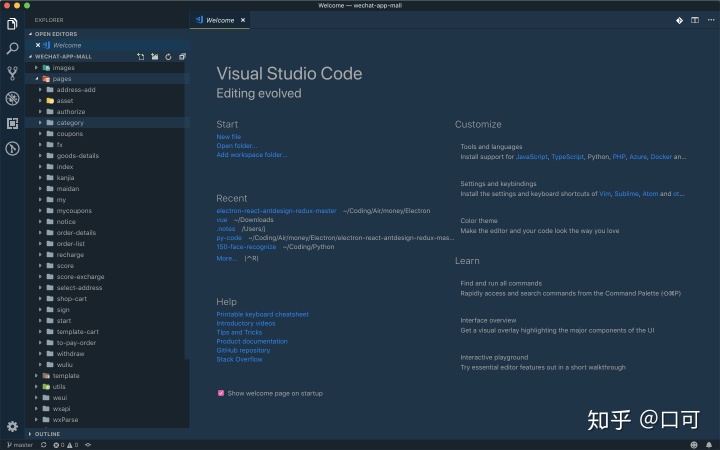The image size is (720, 450).
Task: Open the GitHub repository help link
Action: pos(243,350)
